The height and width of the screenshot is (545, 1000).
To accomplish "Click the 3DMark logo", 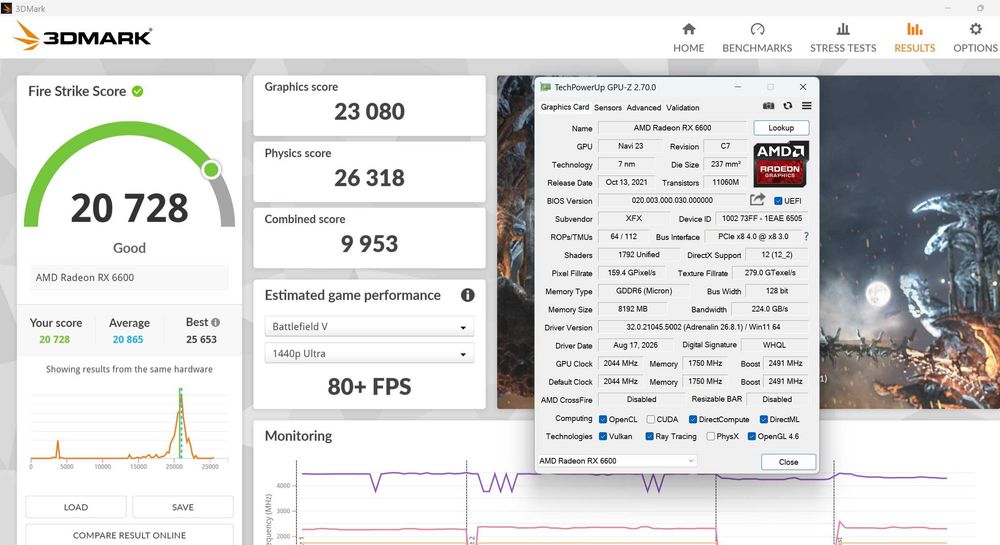I will pyautogui.click(x=82, y=36).
